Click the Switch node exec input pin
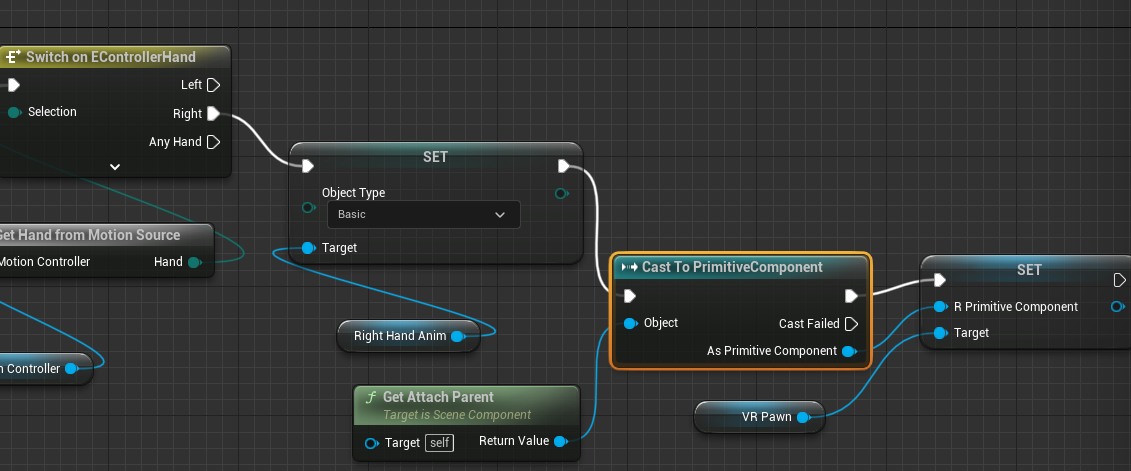This screenshot has height=471, width=1131. pos(13,85)
